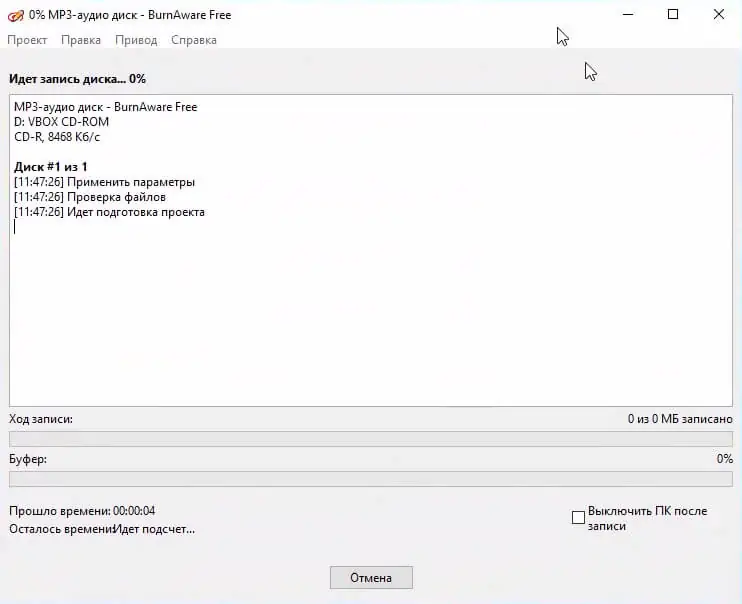
Task: Open the Справка menu
Action: pyautogui.click(x=194, y=40)
